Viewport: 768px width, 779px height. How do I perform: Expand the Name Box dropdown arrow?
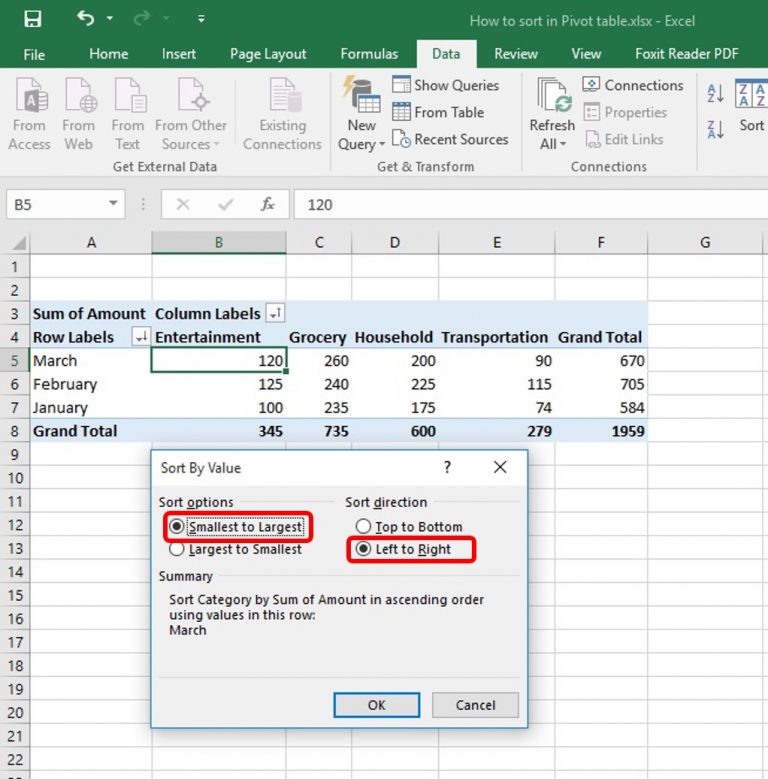tap(113, 204)
